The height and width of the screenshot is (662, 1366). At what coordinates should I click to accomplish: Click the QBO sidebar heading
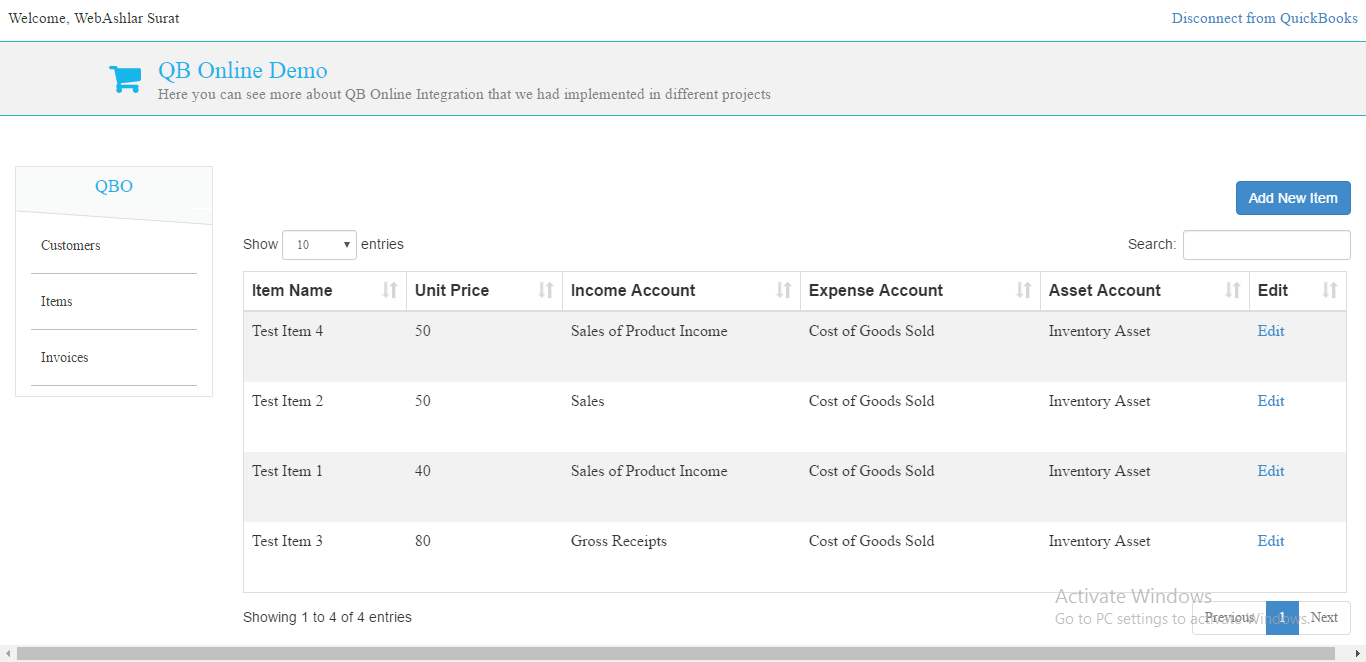tap(114, 186)
